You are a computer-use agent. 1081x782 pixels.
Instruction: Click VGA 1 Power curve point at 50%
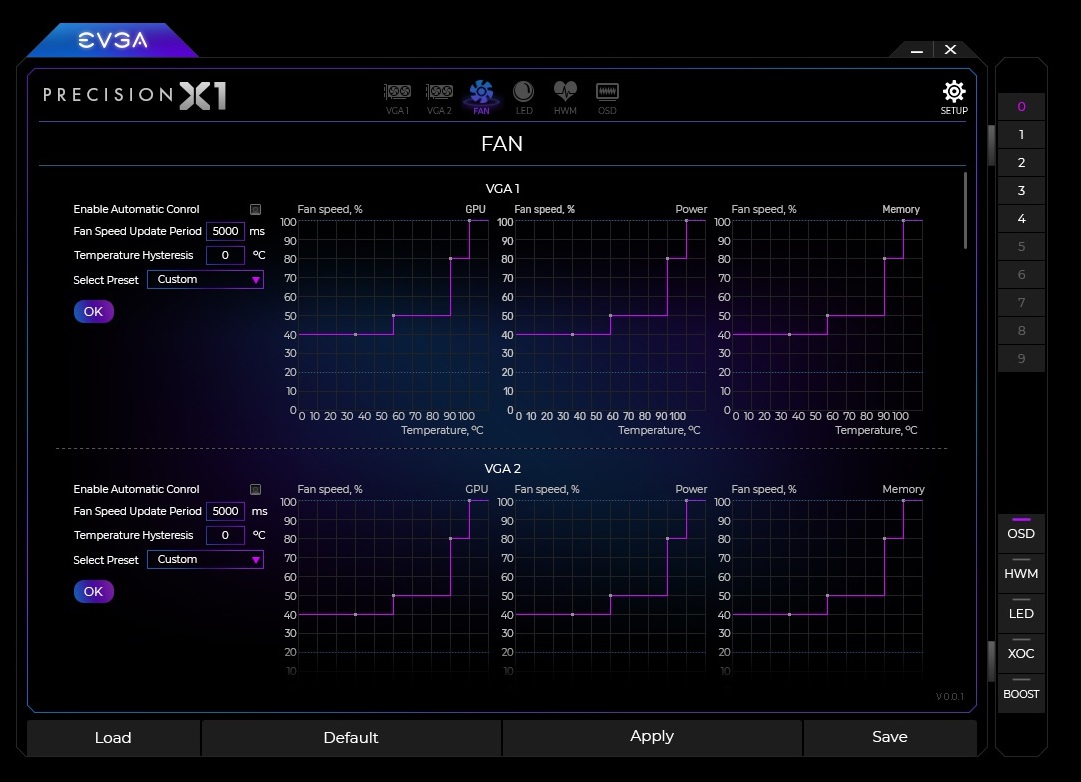pyautogui.click(x=610, y=316)
